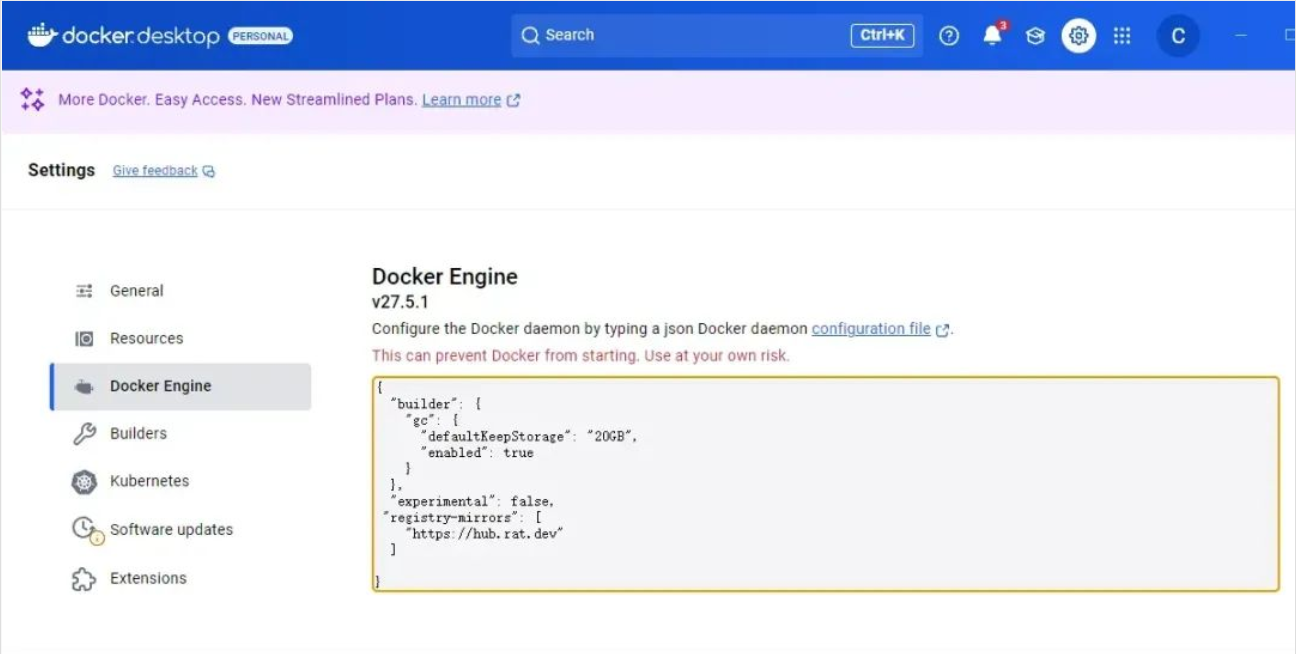Click the Kubernetes helm icon

[x=85, y=482]
